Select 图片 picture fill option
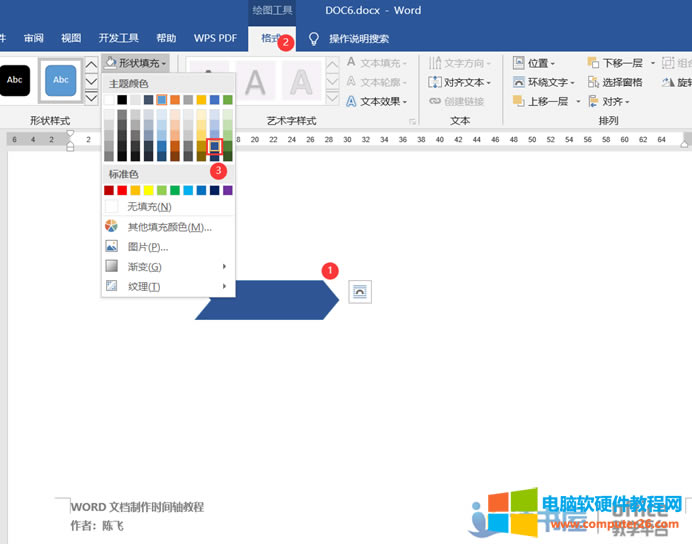This screenshot has height=544, width=692. [x=147, y=247]
